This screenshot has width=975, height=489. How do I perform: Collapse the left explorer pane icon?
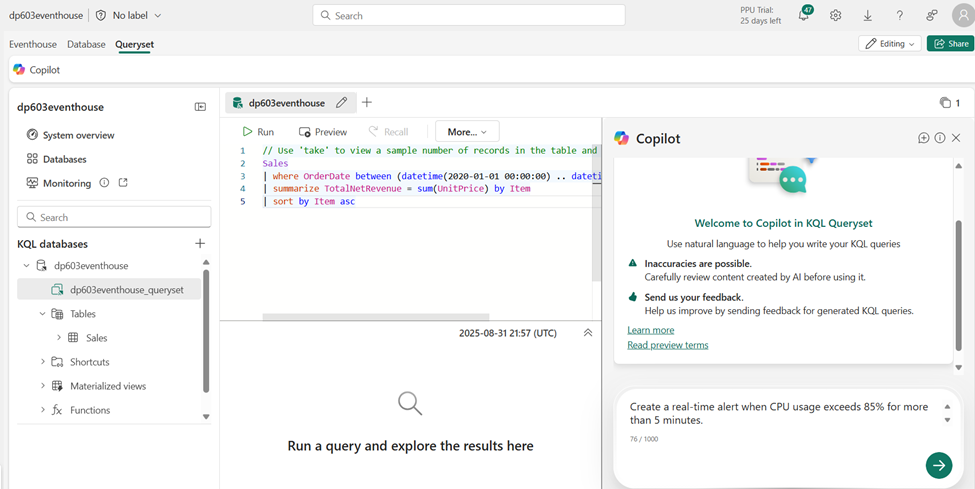pyautogui.click(x=200, y=107)
